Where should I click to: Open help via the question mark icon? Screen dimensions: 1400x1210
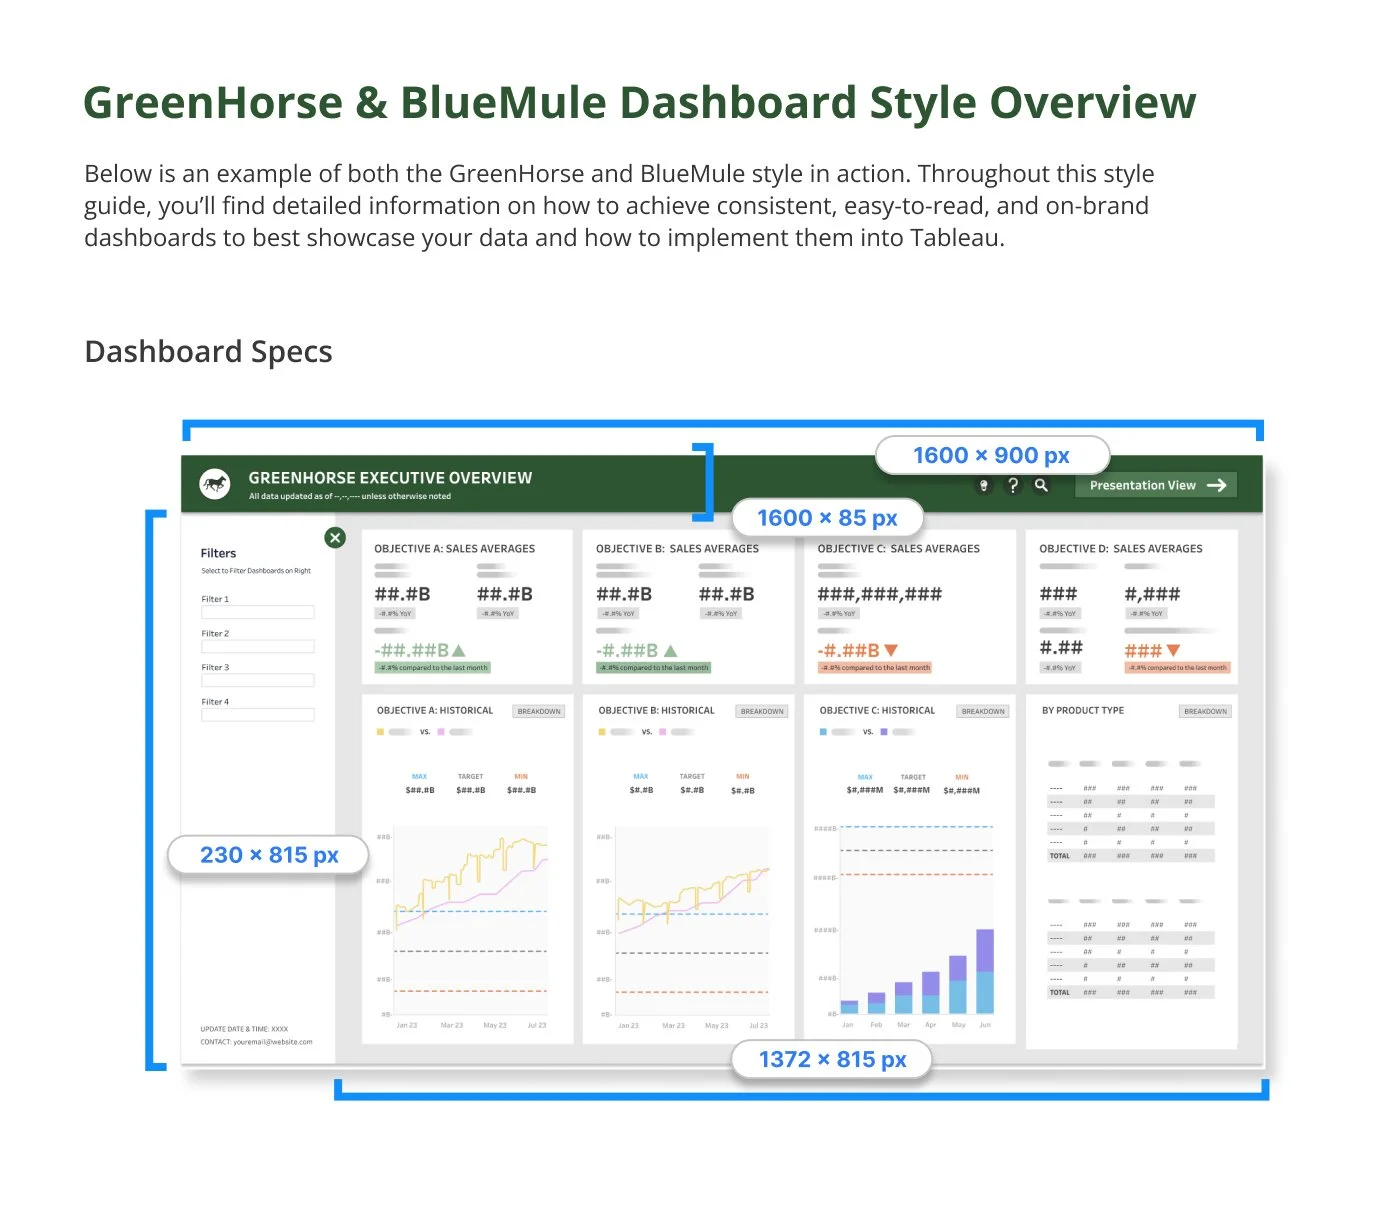(1013, 485)
